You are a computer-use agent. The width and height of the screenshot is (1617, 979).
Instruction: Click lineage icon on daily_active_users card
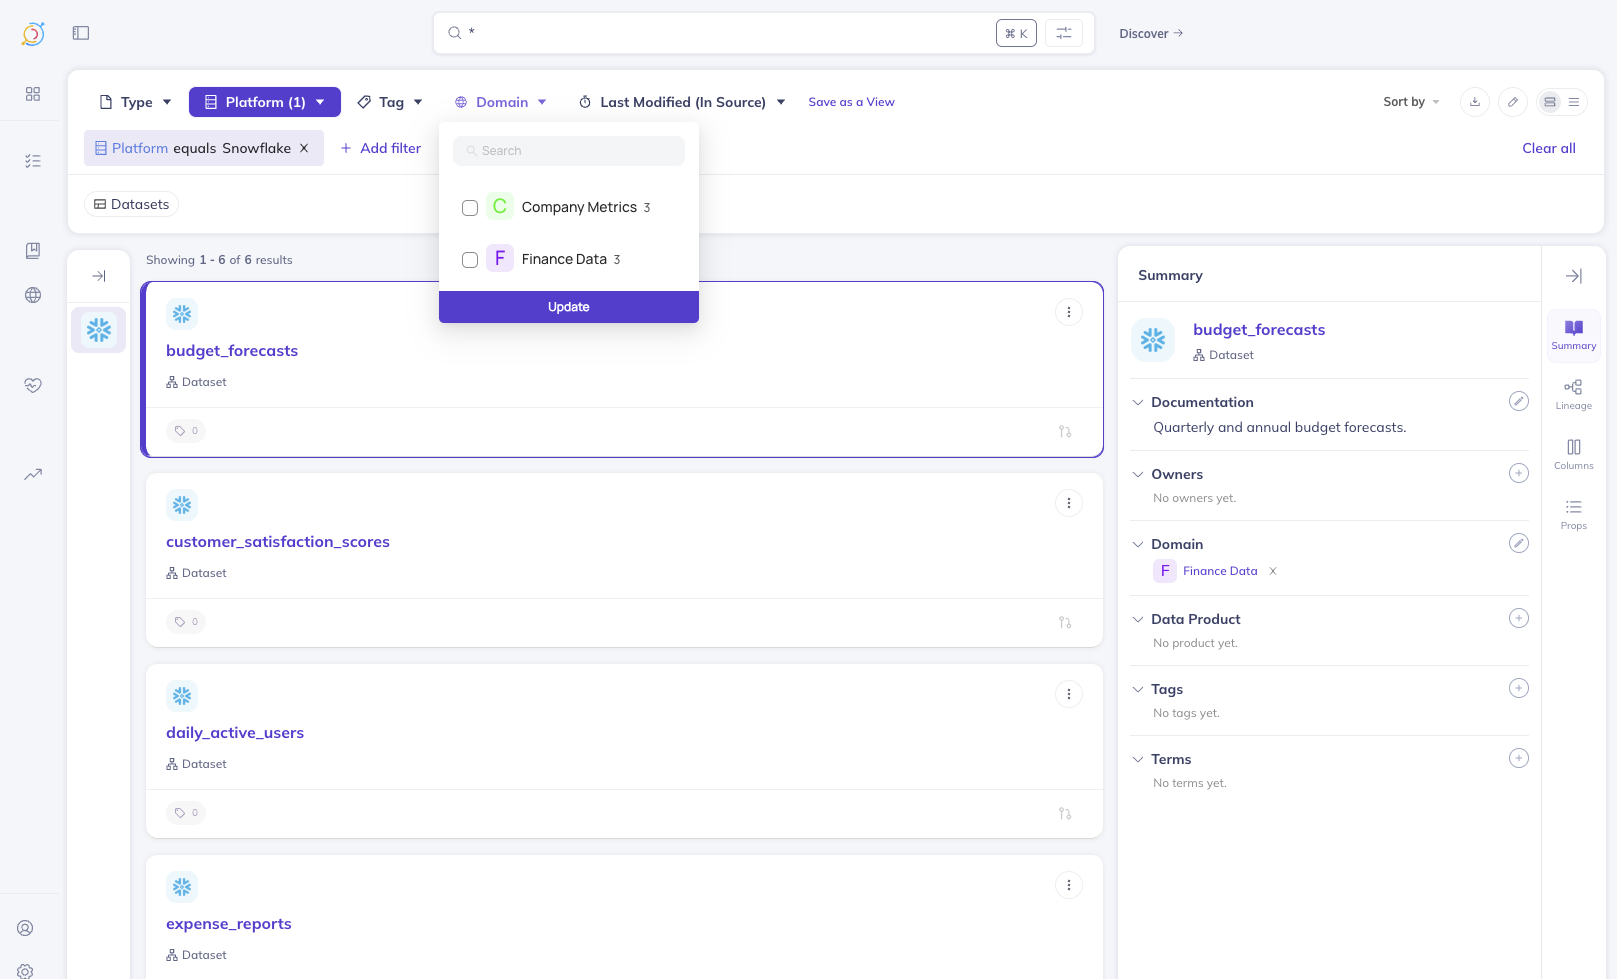pyautogui.click(x=1065, y=813)
